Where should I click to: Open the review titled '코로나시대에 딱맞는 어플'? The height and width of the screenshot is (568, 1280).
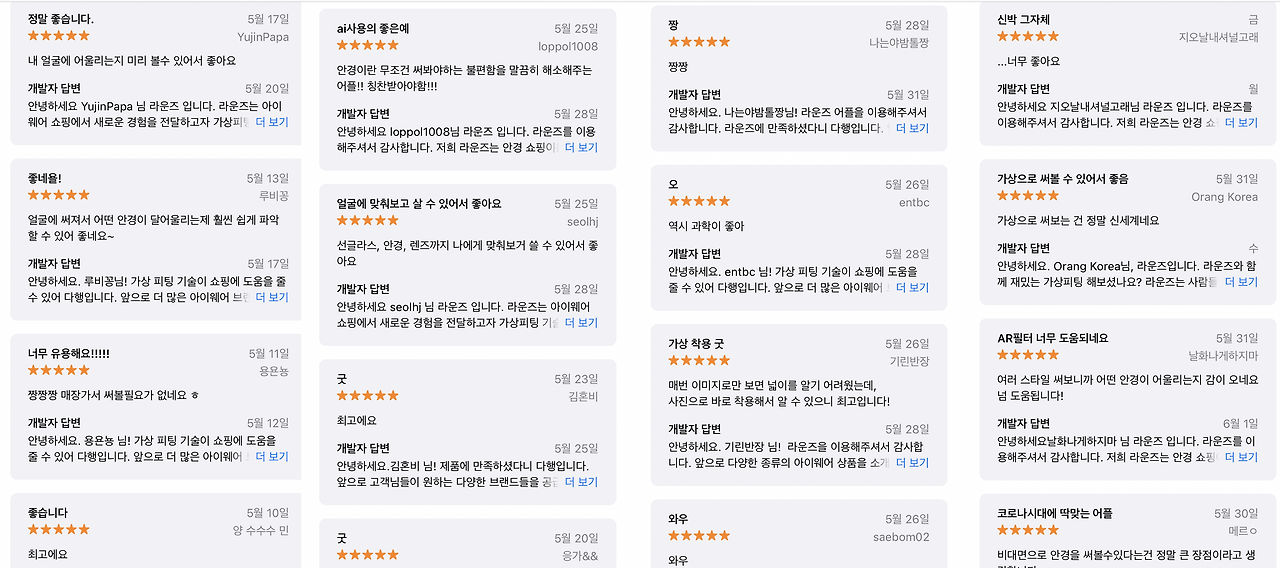tap(1127, 531)
